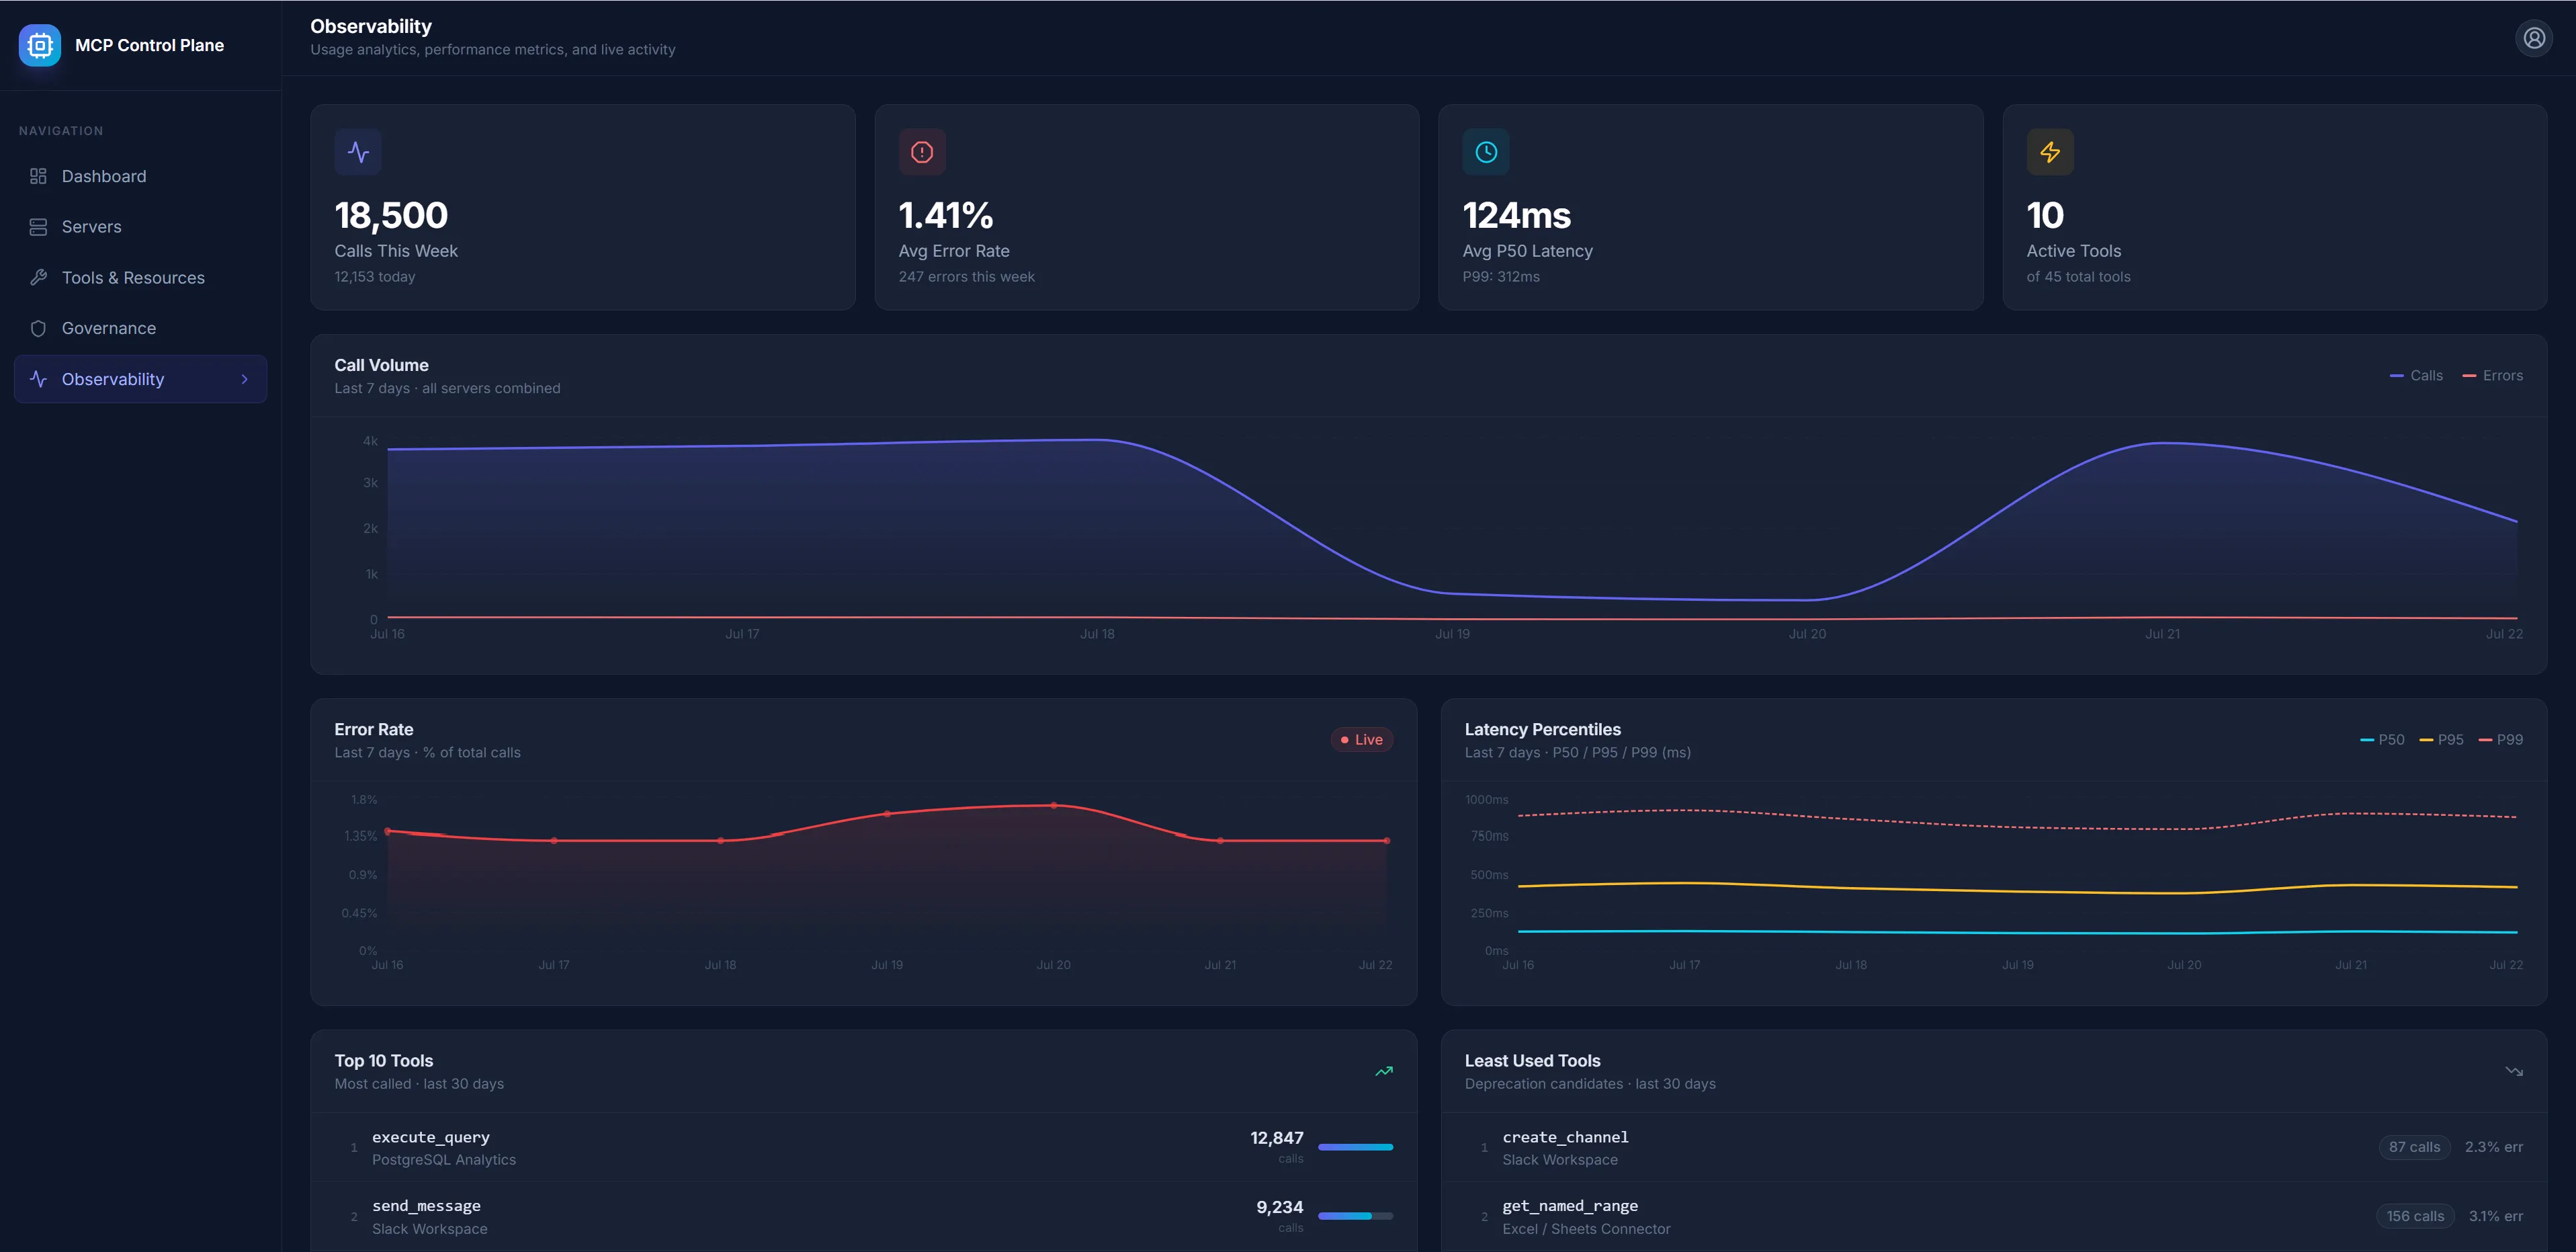
Task: Open the user profile avatar icon
Action: (x=2533, y=38)
